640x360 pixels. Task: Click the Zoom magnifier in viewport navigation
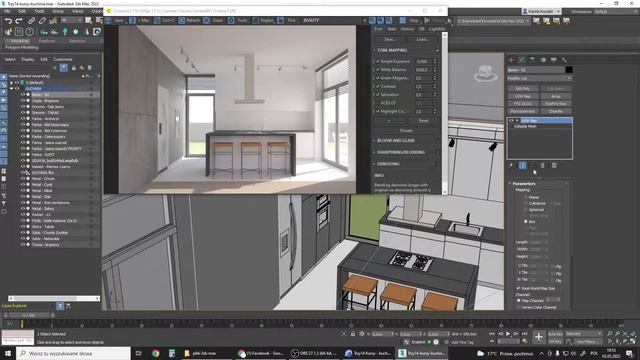point(610,334)
